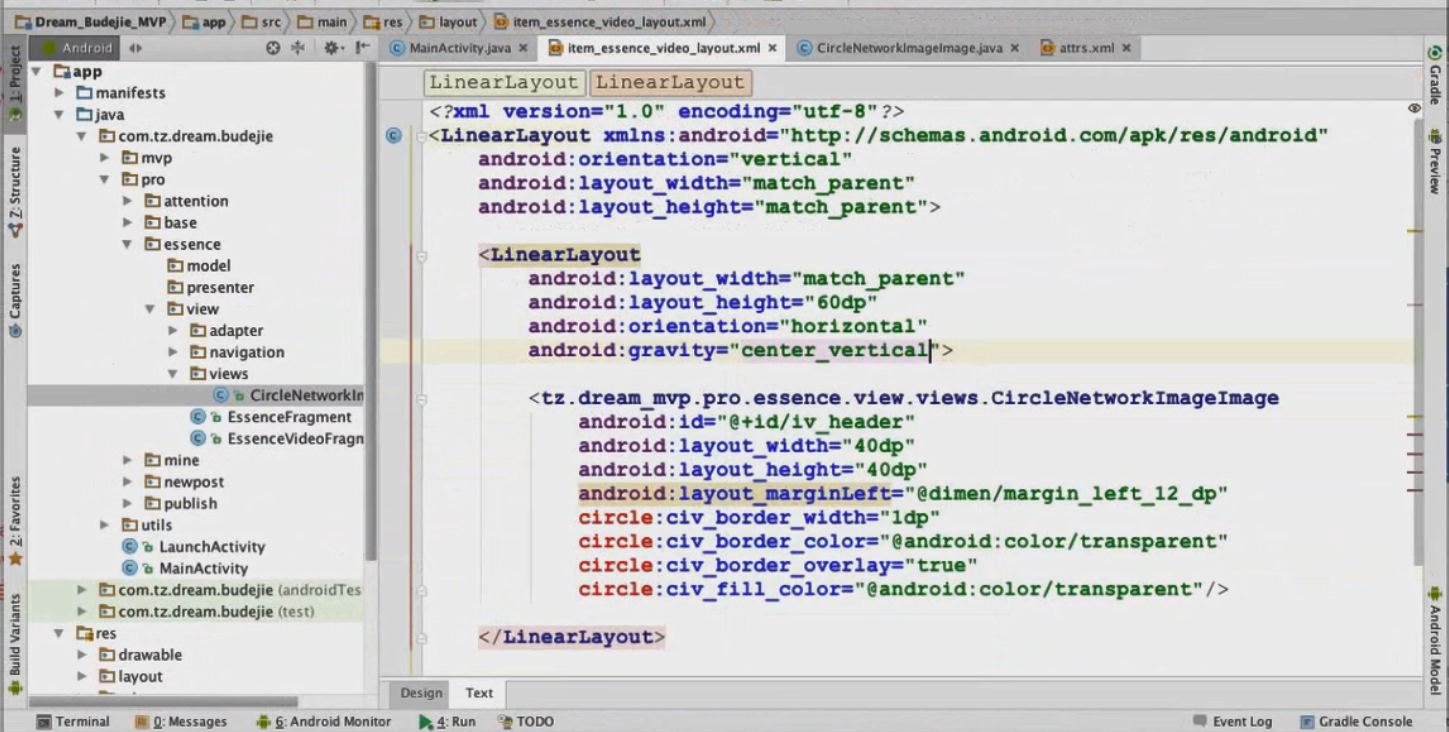The image size is (1449, 732).
Task: Open the Run tool window
Action: tap(447, 721)
